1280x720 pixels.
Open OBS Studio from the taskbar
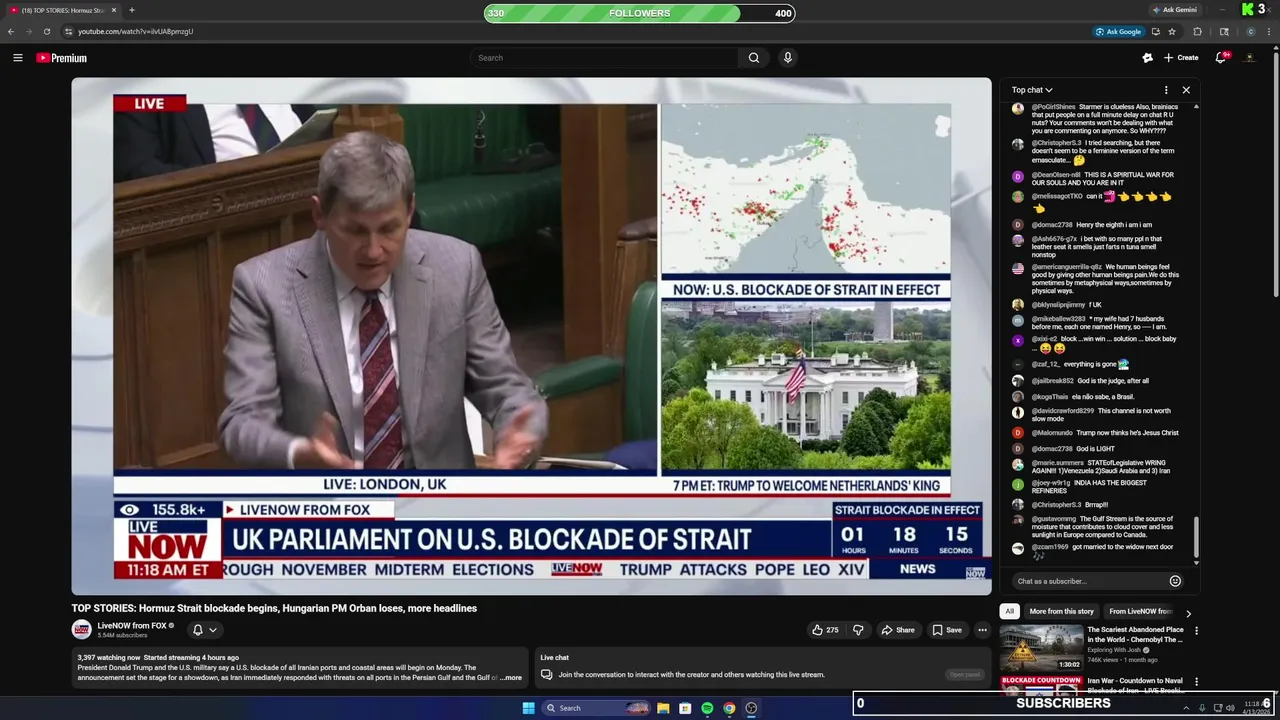(751, 708)
